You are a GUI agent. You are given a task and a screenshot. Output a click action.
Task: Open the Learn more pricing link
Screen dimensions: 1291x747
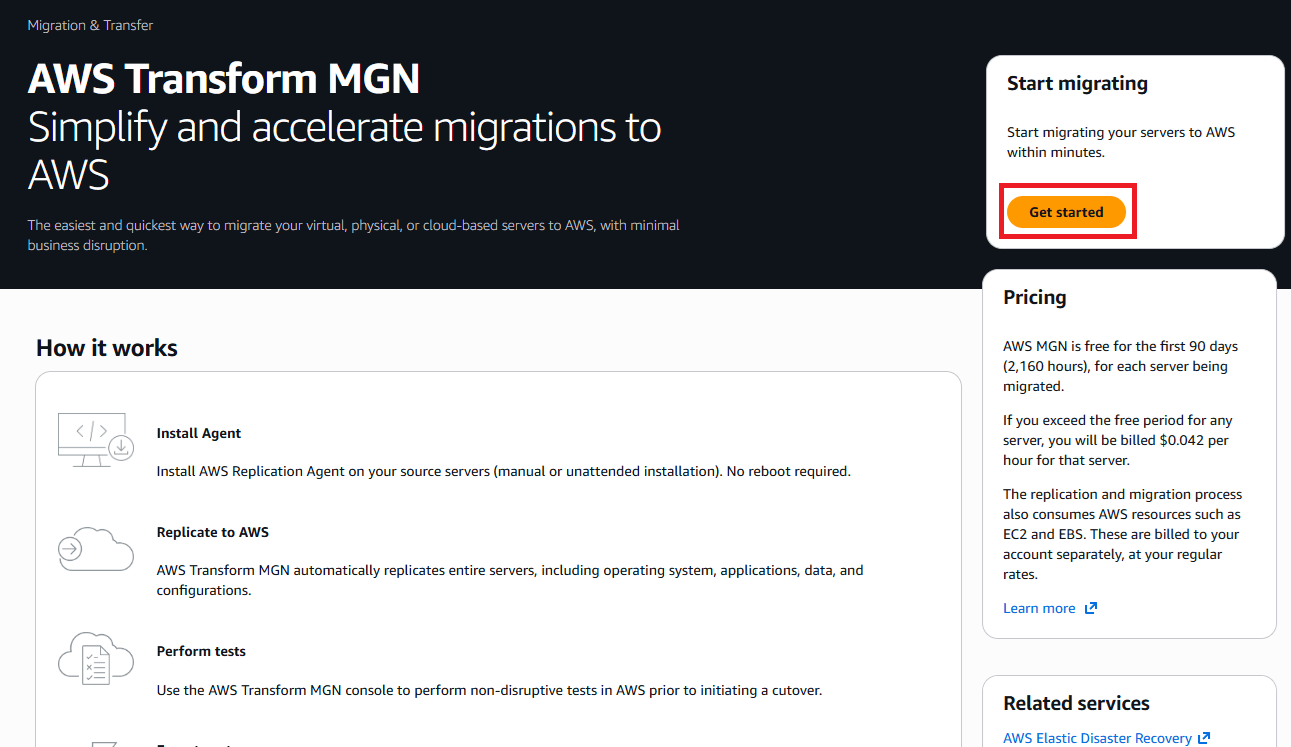(x=1039, y=608)
